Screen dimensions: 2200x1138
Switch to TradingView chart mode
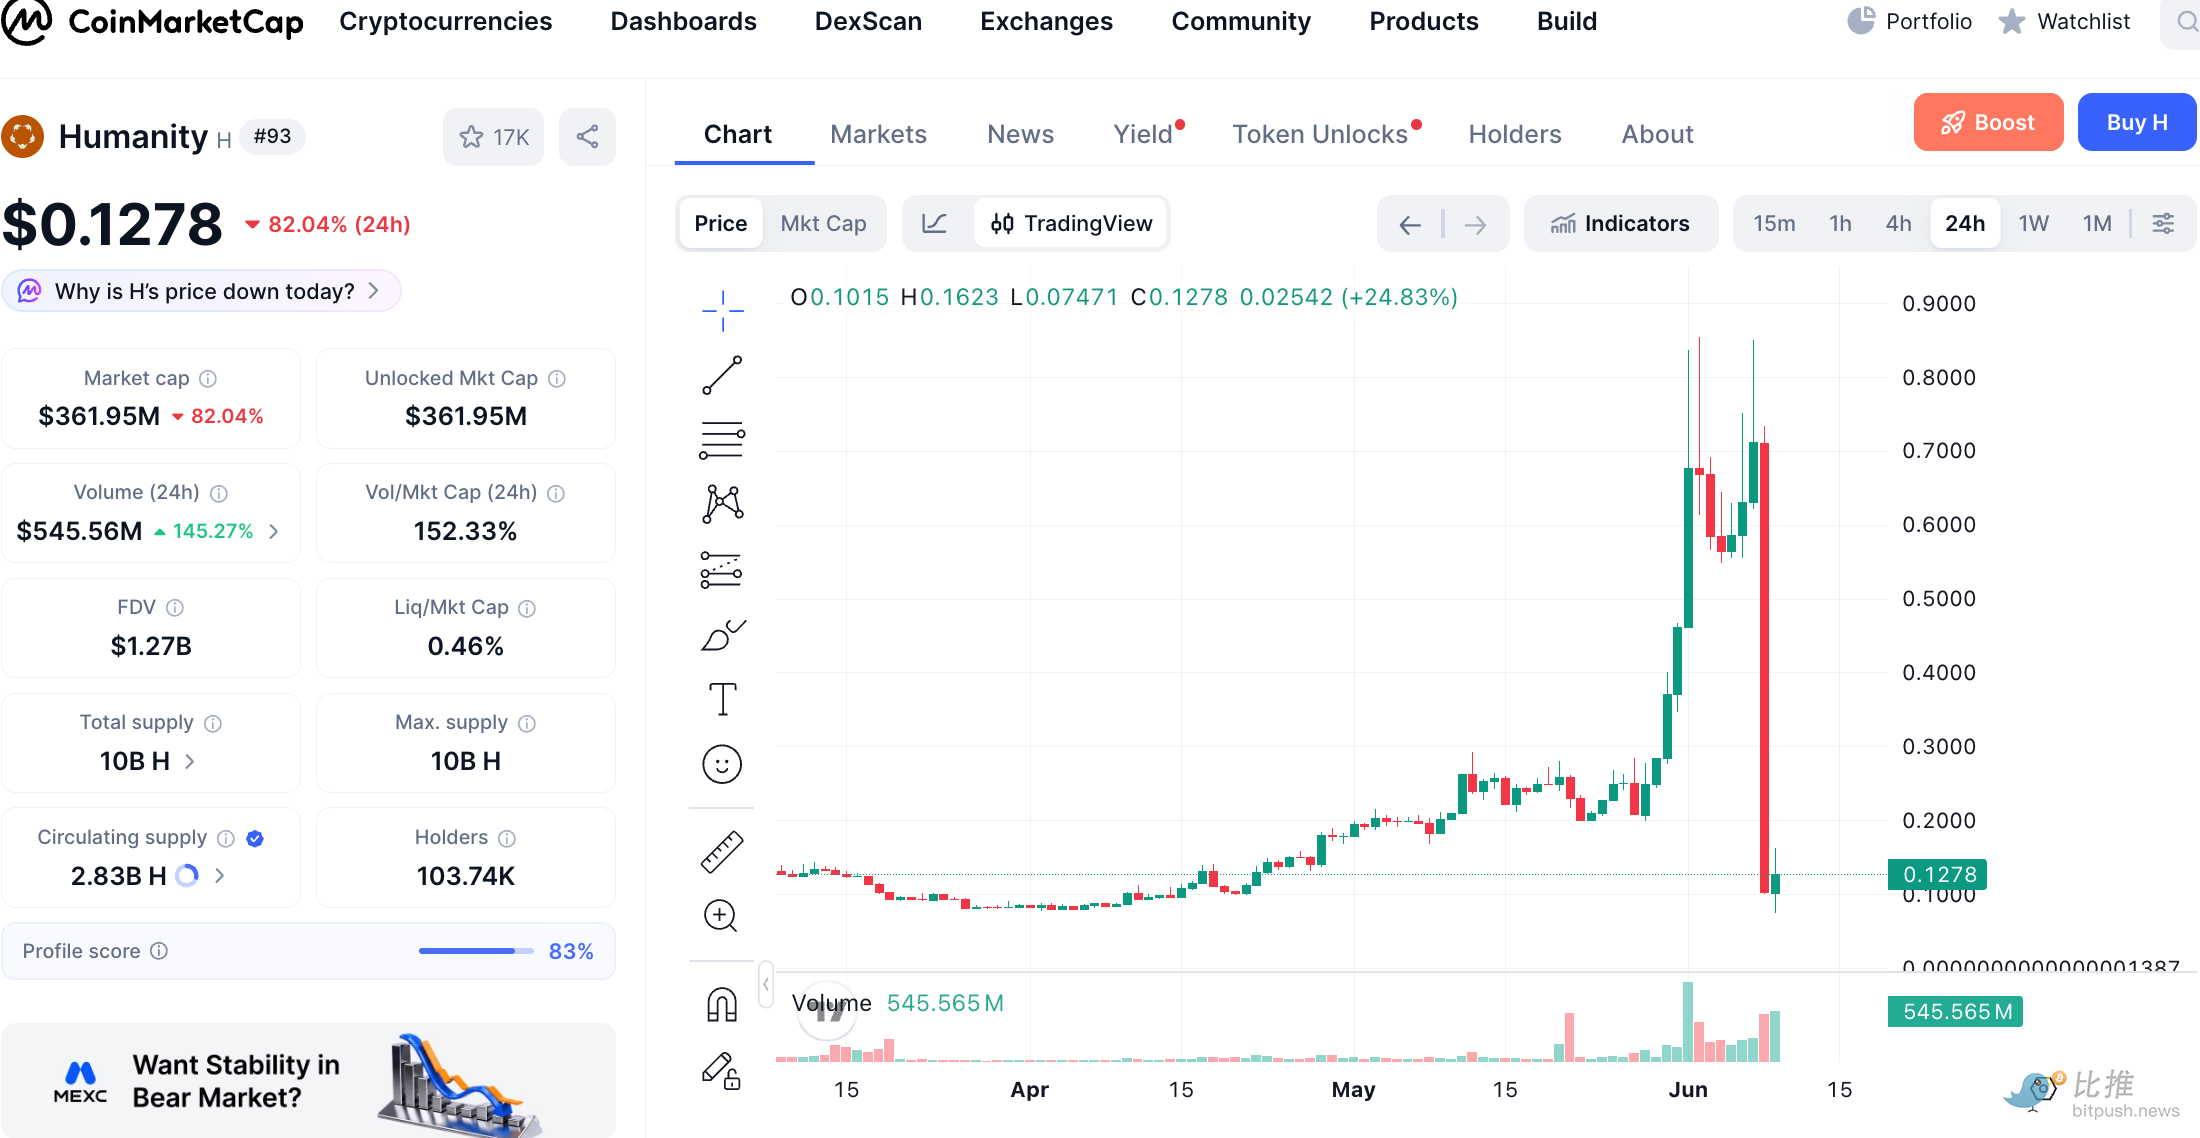(1071, 223)
